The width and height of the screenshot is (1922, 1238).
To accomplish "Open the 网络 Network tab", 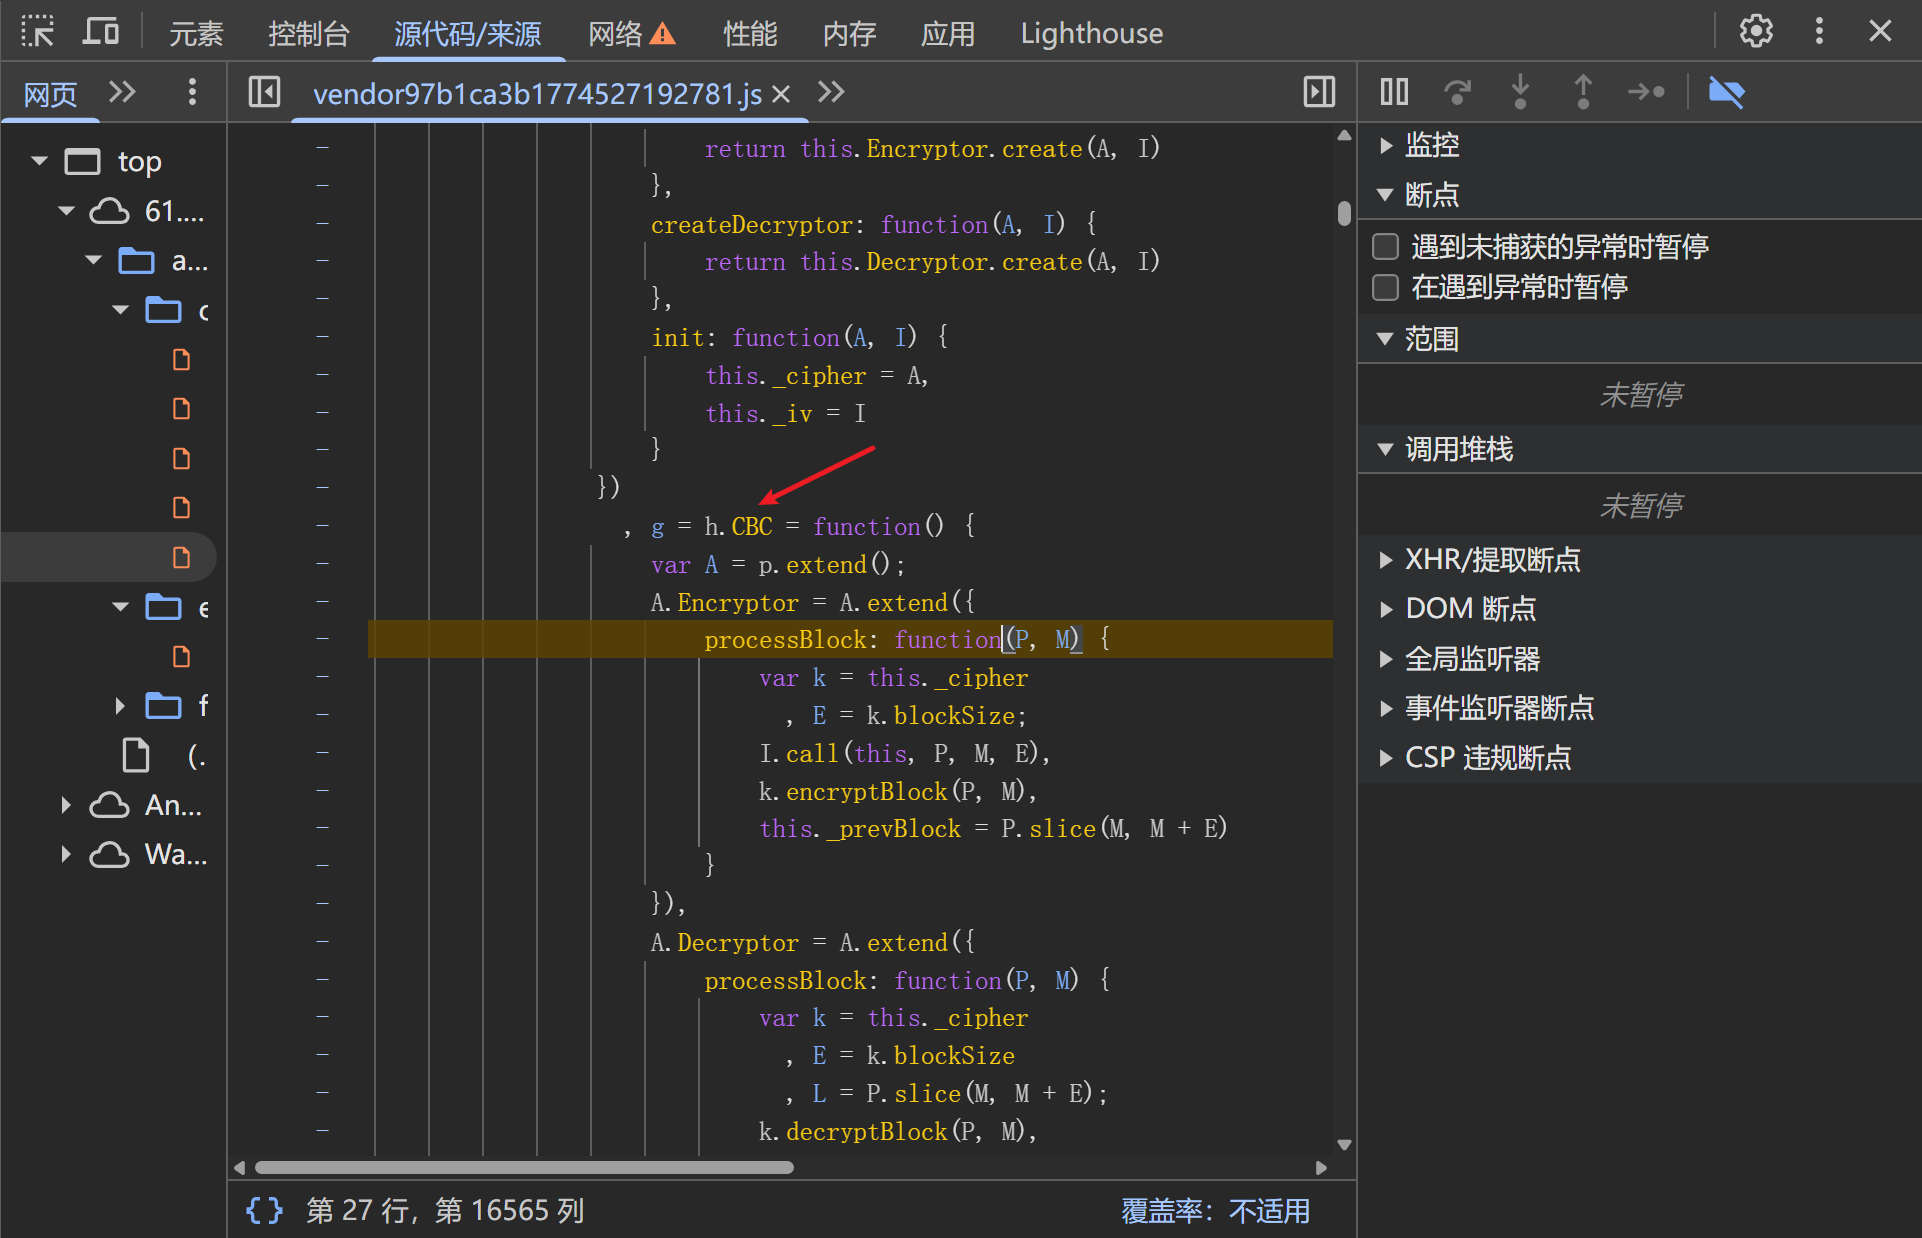I will 615,34.
